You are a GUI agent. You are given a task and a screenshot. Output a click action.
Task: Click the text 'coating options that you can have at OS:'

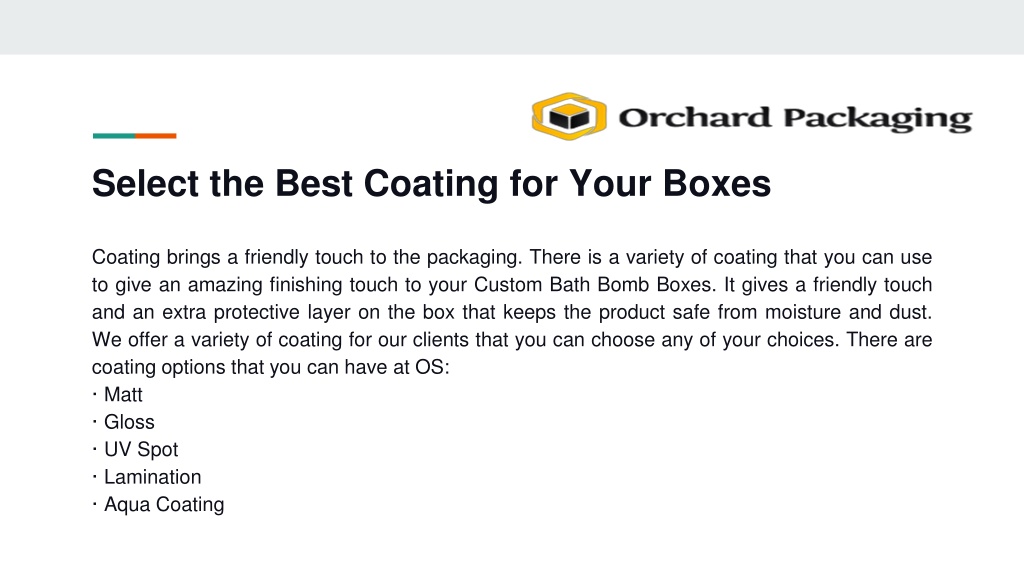click(x=270, y=367)
